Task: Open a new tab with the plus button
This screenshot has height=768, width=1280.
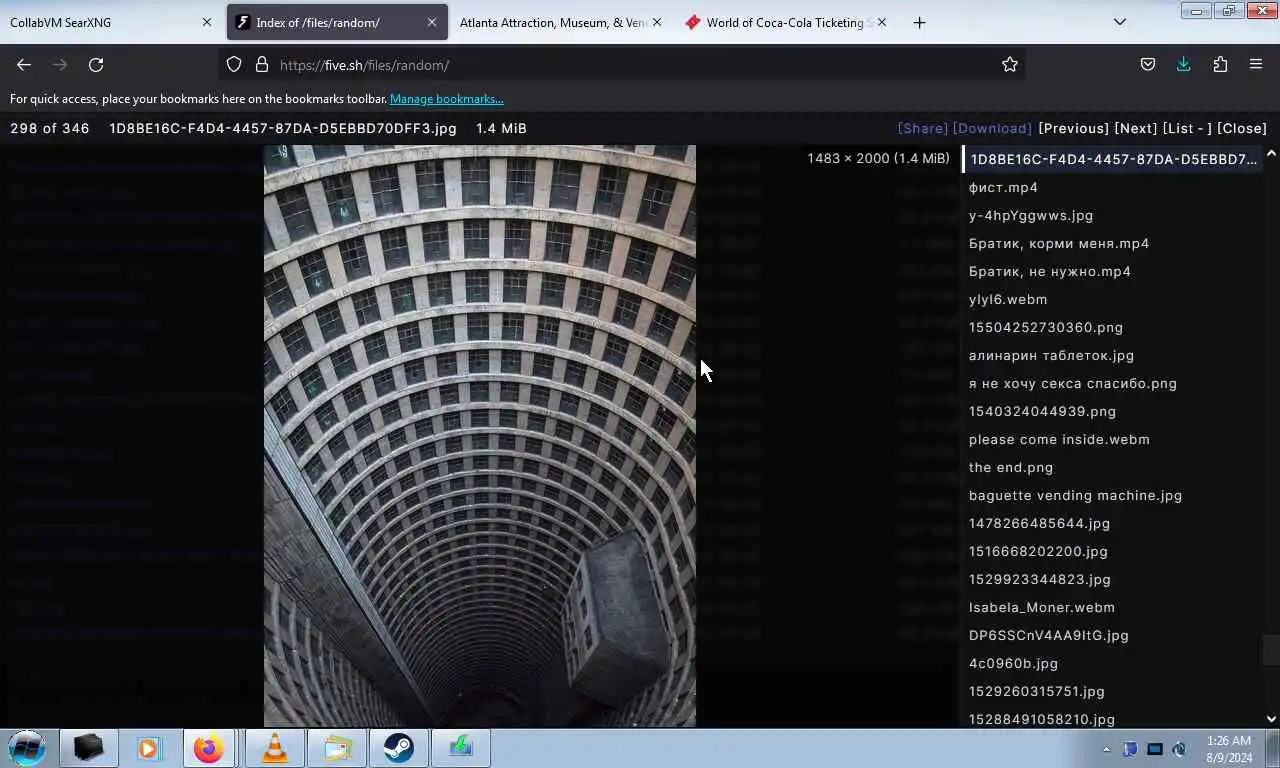Action: [919, 22]
